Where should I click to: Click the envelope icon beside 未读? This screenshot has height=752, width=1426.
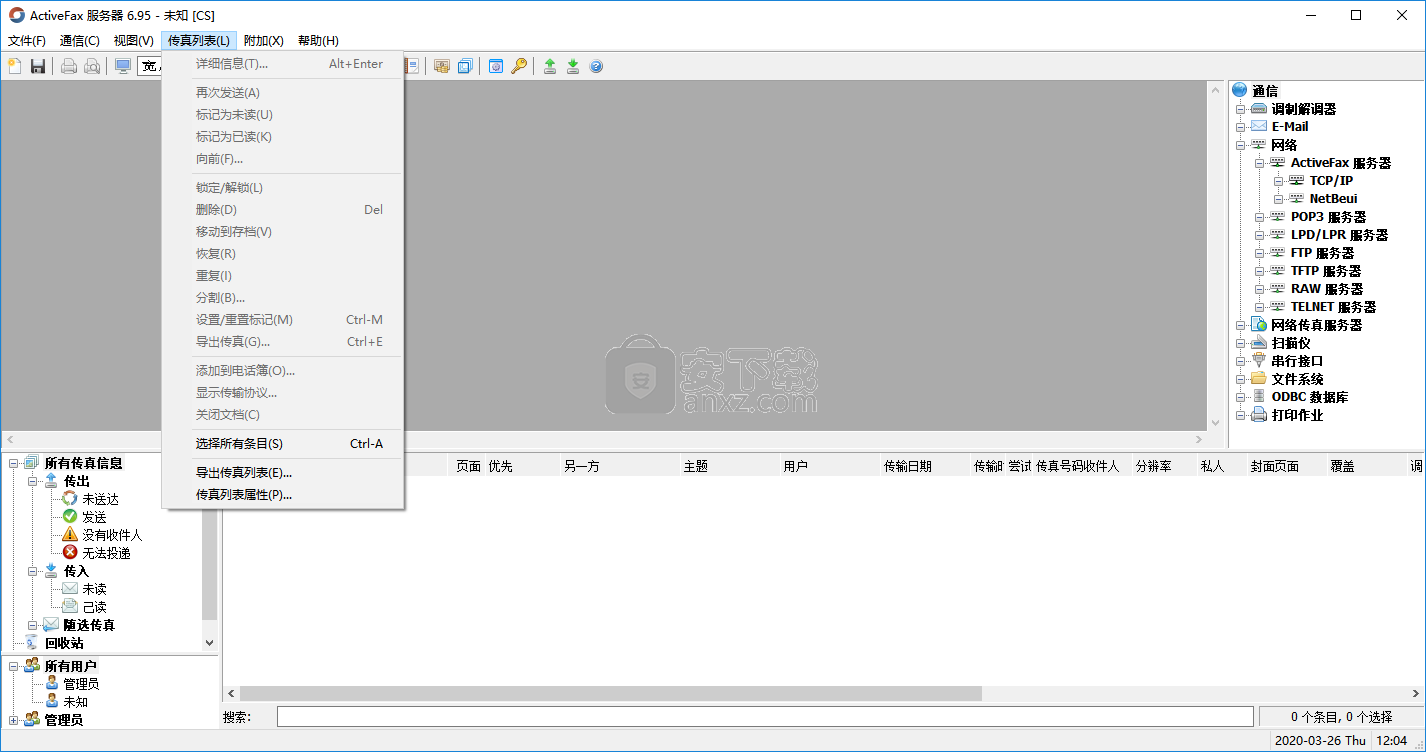point(70,589)
